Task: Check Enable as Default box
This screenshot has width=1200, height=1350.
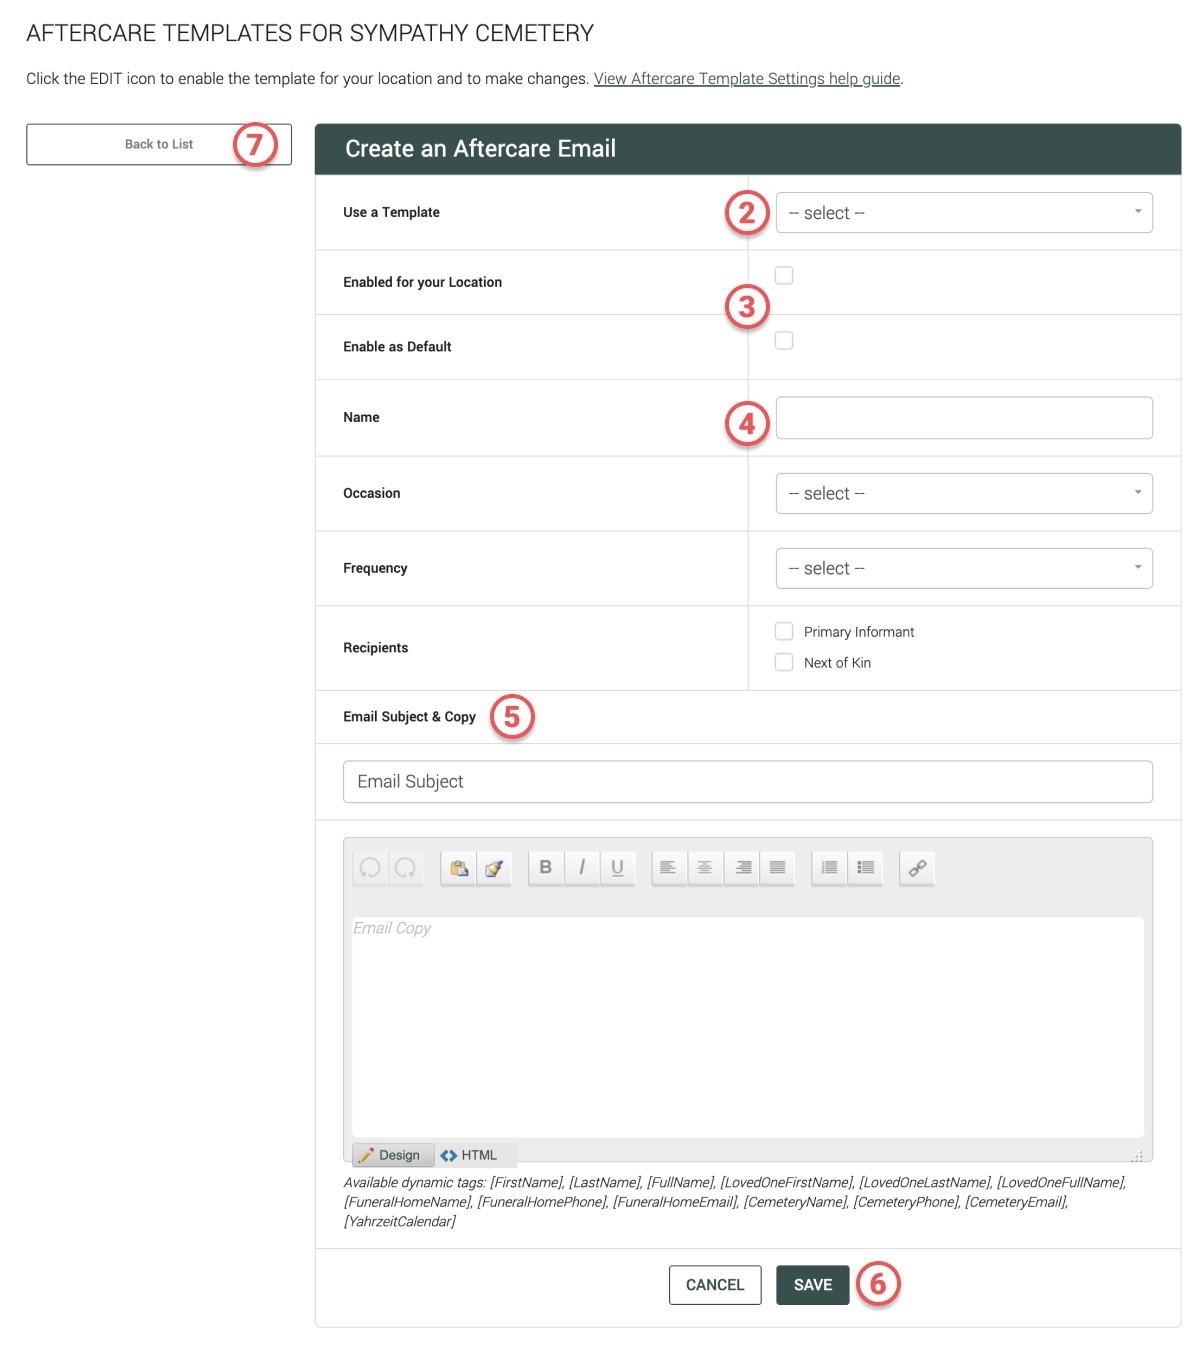Action: coord(784,341)
